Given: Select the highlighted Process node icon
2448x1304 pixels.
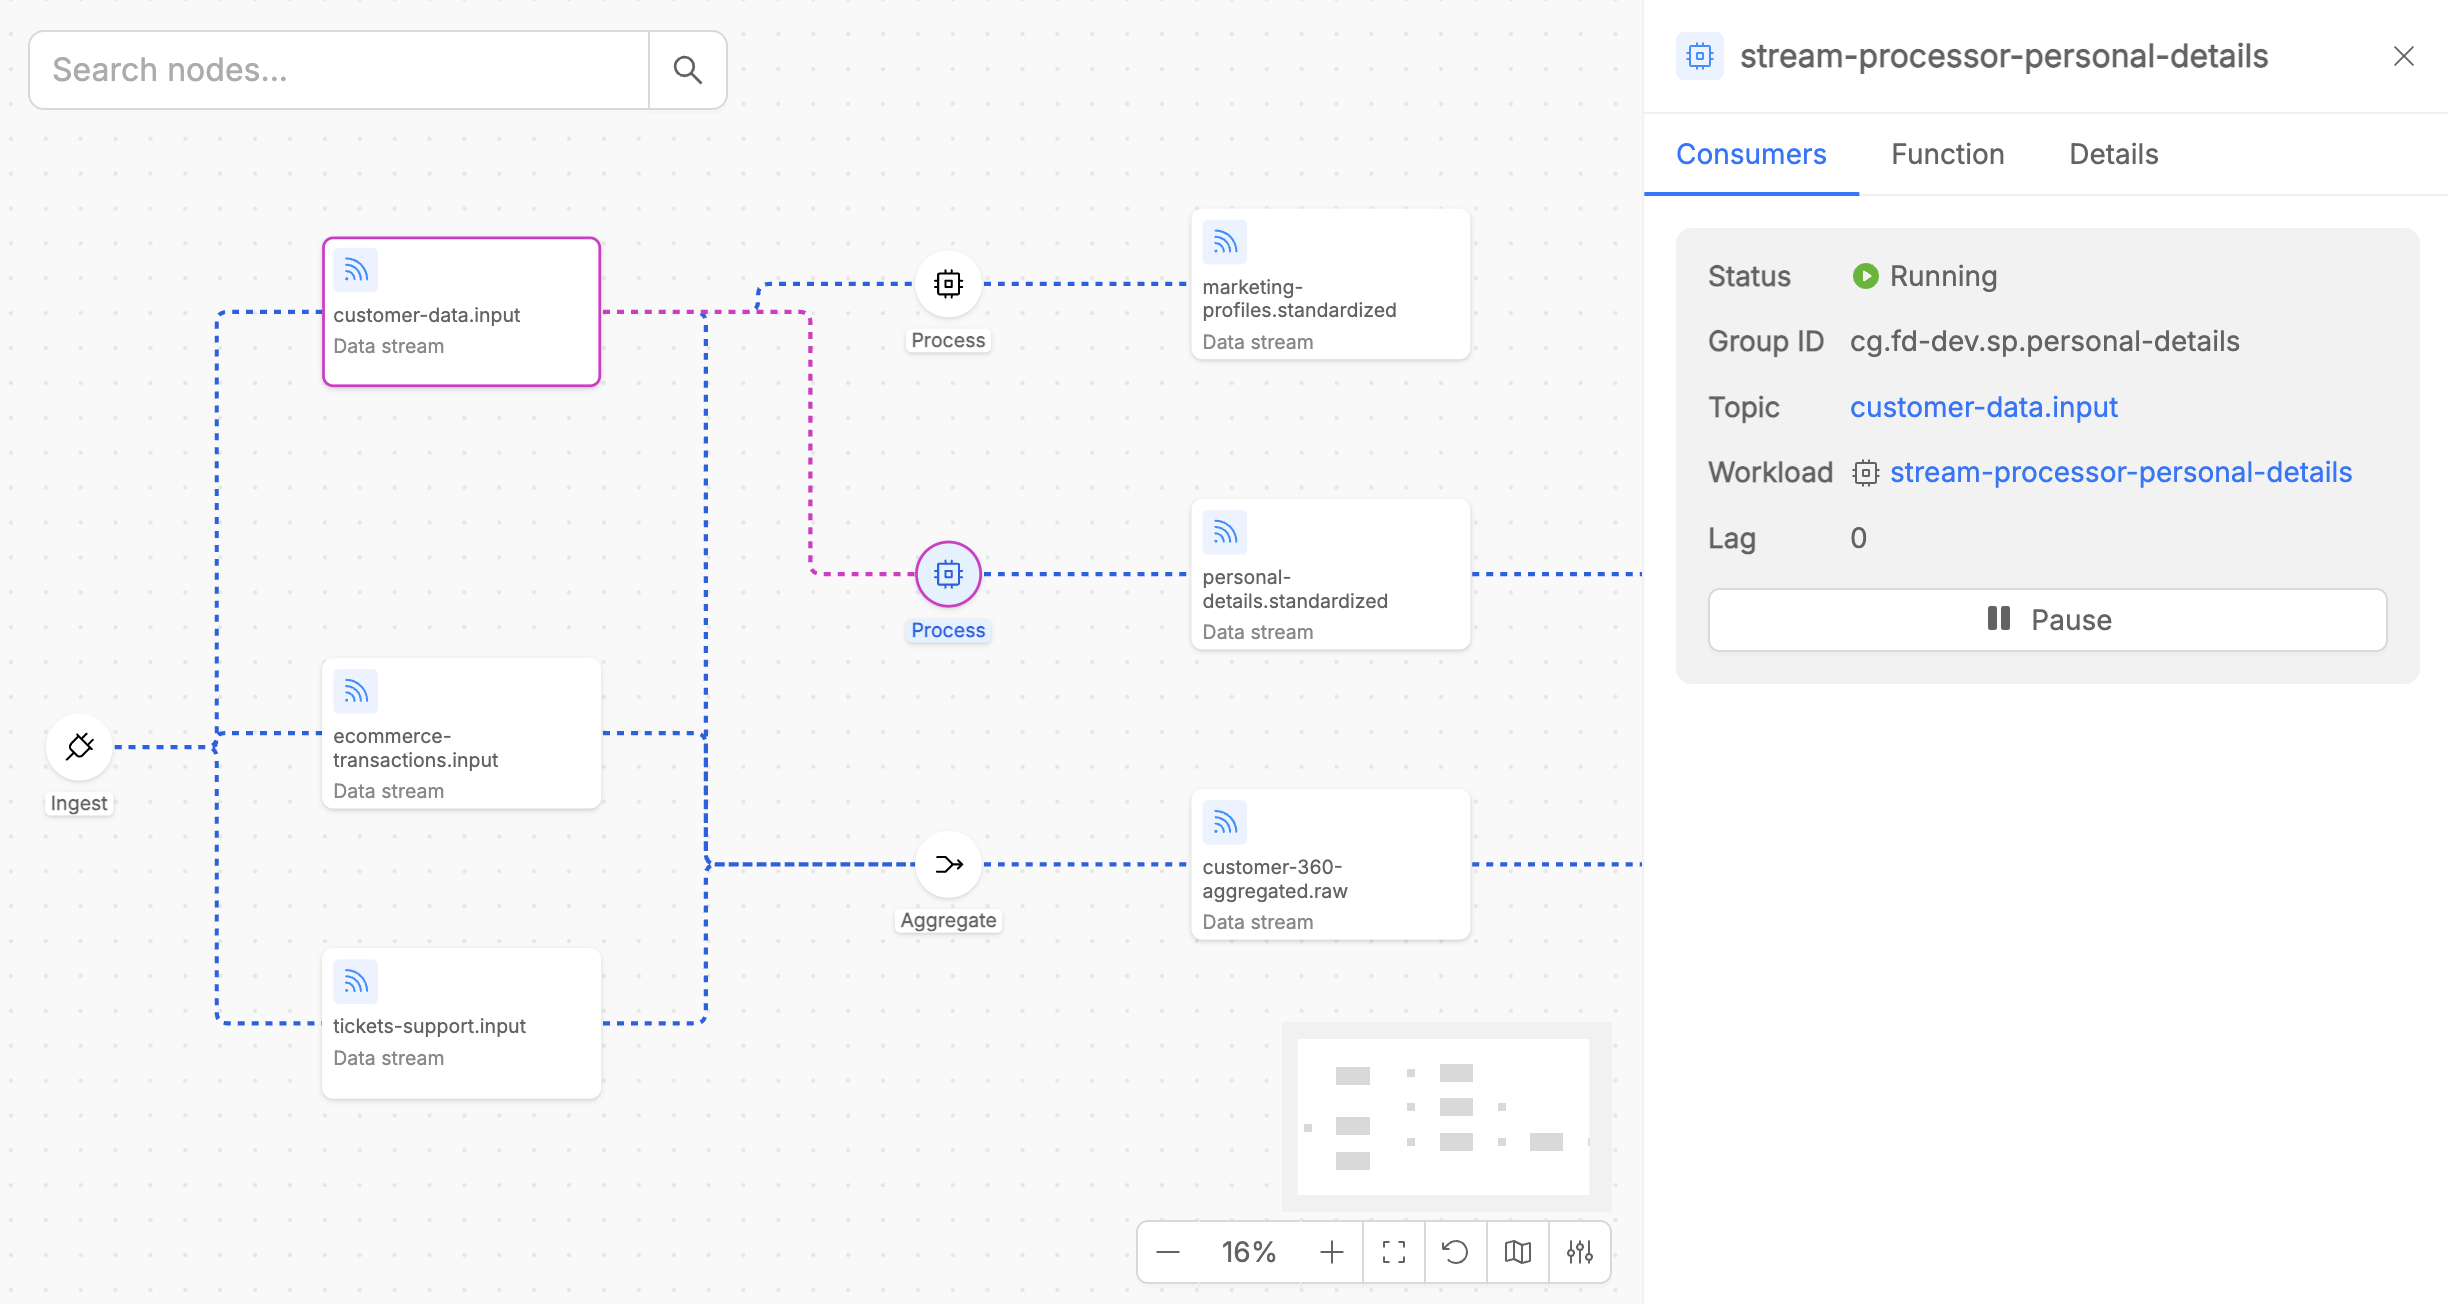Looking at the screenshot, I should 948,575.
